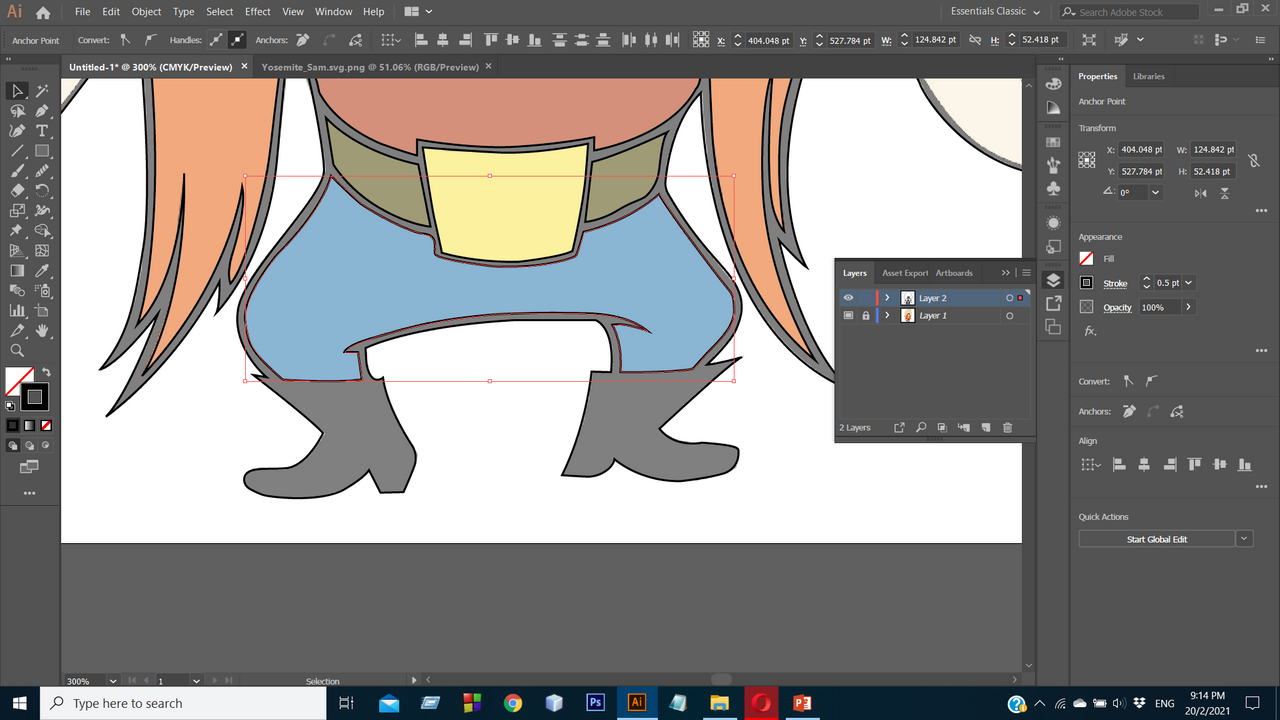The image size is (1280, 720).
Task: Hide Layer 2 with eye icon
Action: point(848,298)
